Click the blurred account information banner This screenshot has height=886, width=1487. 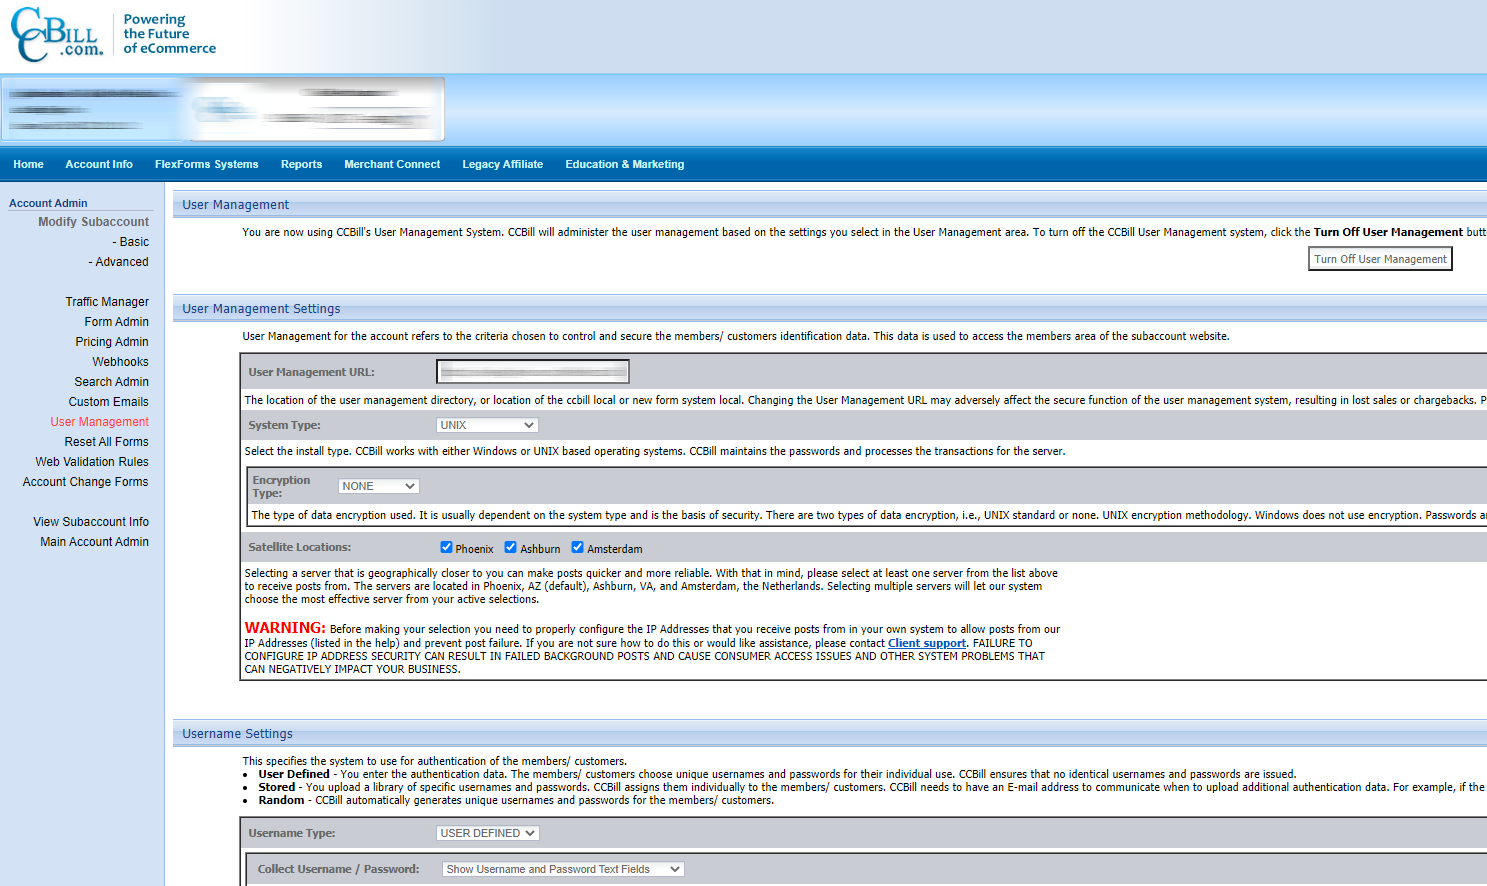click(223, 109)
